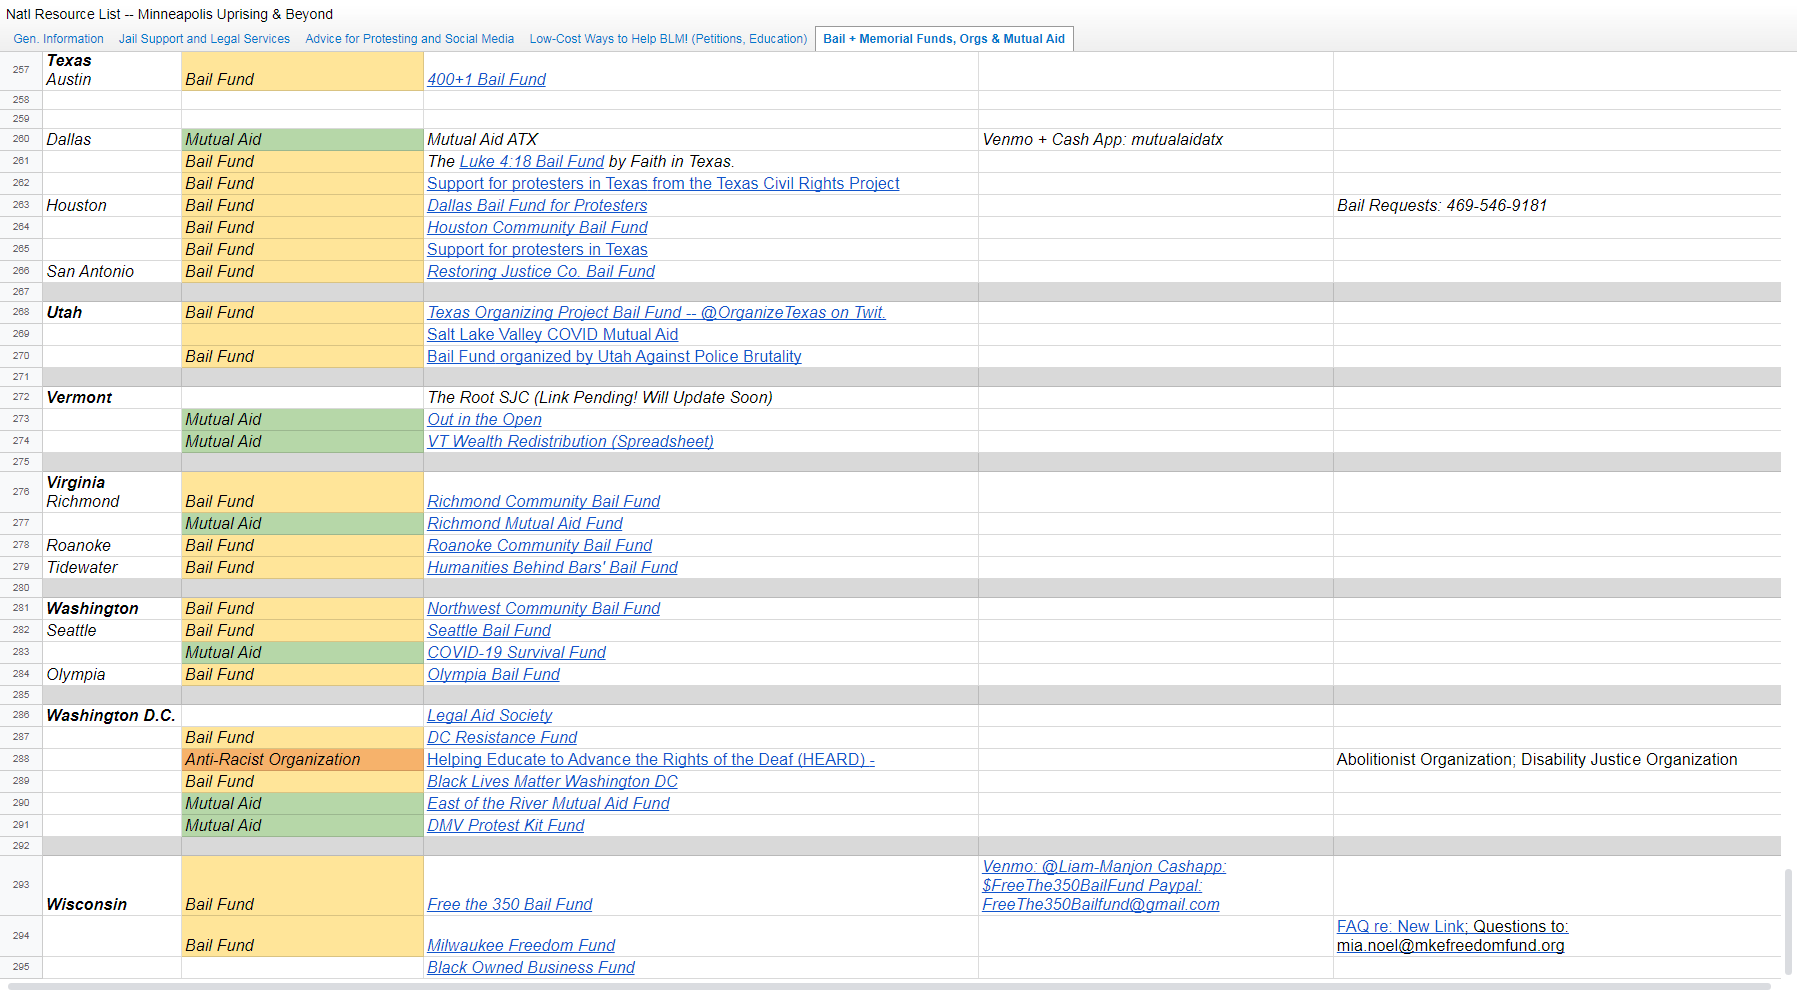Open the Black Owned Business Fund link
The image size is (1797, 995).
pos(531,968)
